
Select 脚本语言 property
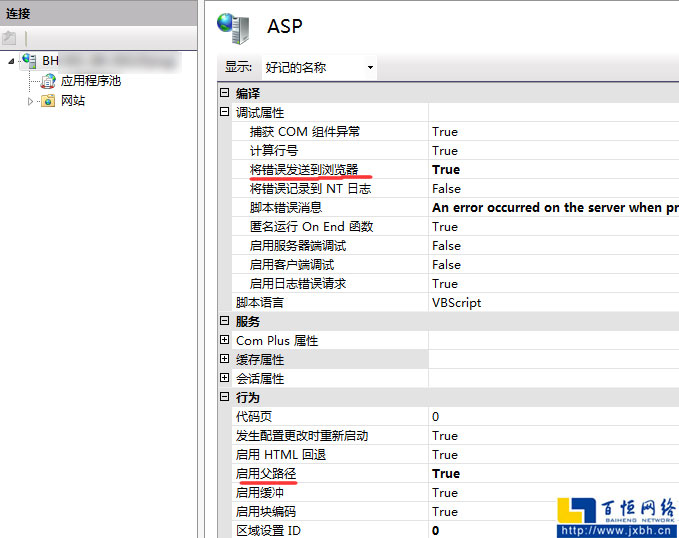[x=260, y=303]
